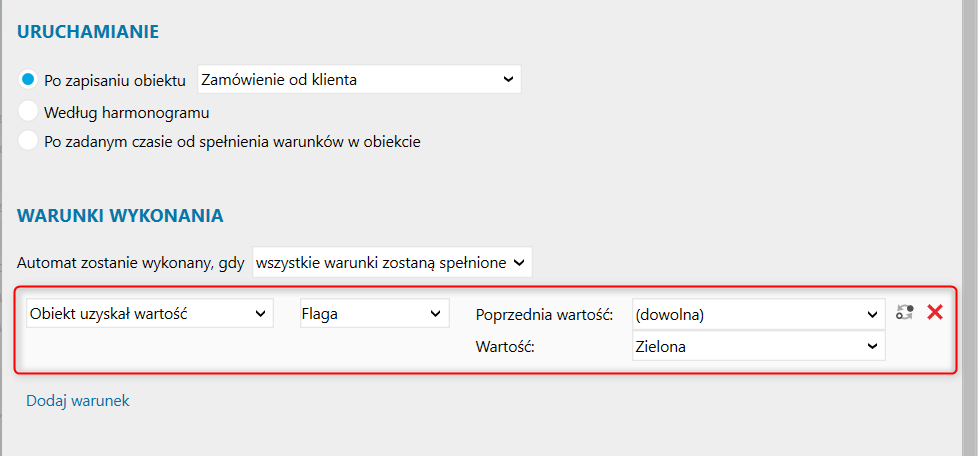Delete the condition with the red X
The height and width of the screenshot is (456, 978).
[935, 313]
